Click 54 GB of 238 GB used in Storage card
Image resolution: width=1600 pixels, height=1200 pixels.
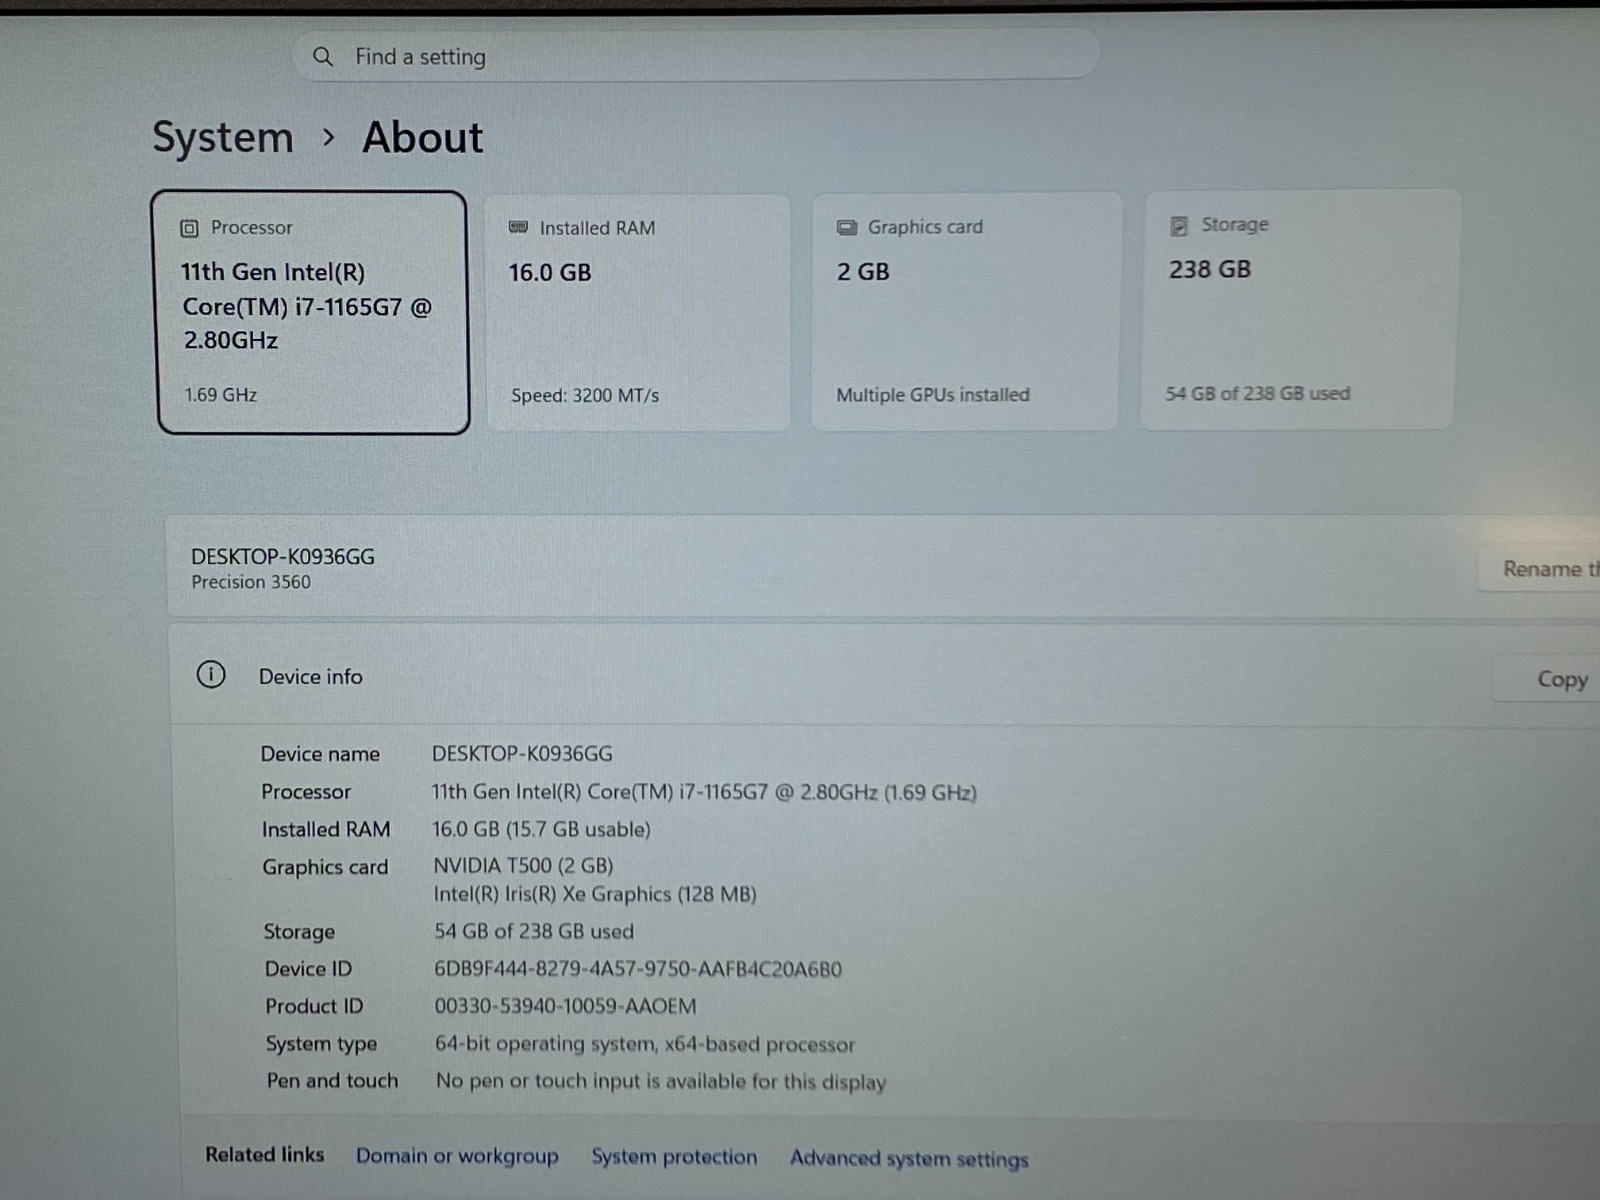(x=1258, y=393)
